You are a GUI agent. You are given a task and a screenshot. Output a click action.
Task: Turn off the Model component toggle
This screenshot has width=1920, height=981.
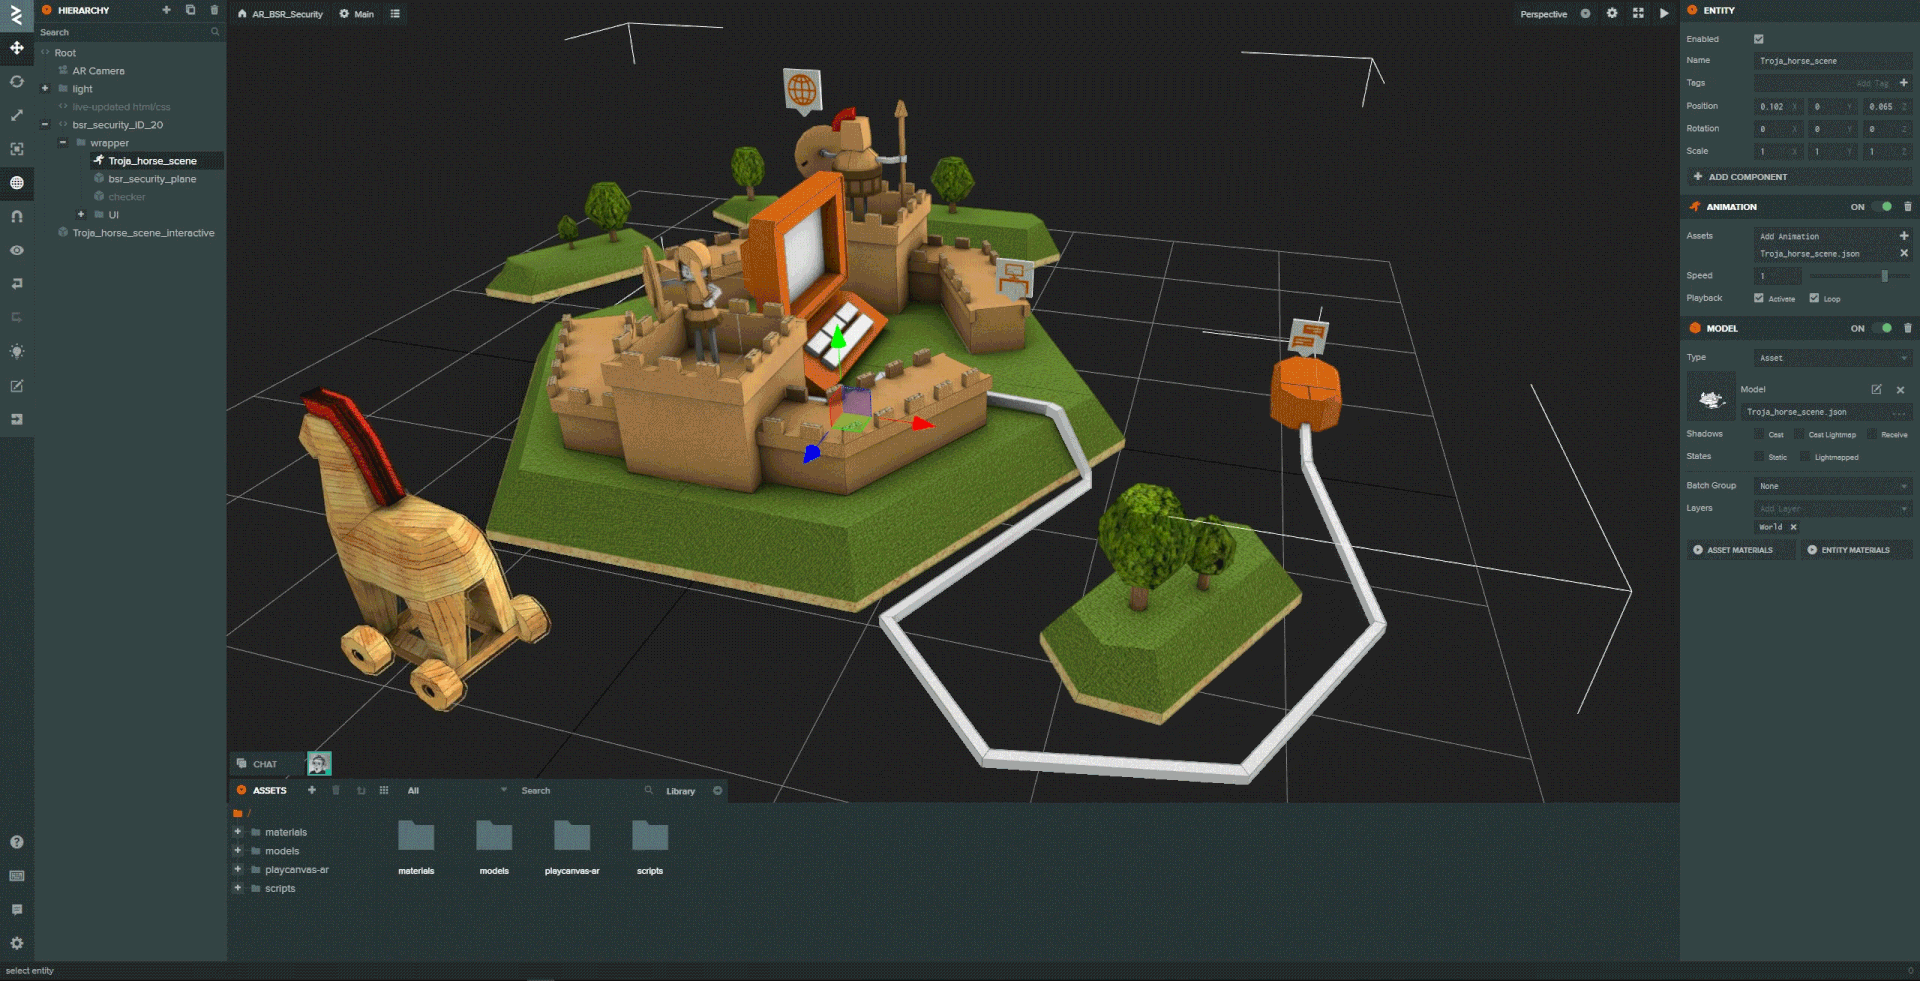point(1886,328)
